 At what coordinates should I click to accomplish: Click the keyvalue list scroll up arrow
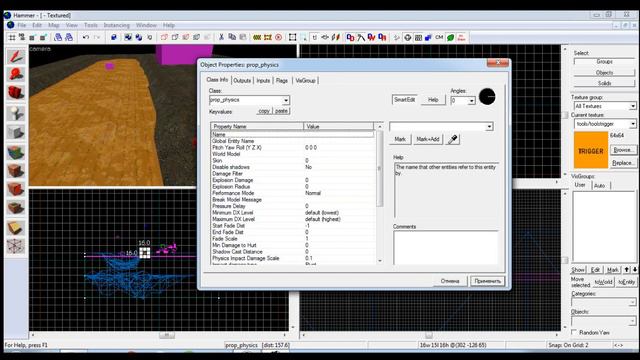coord(380,127)
